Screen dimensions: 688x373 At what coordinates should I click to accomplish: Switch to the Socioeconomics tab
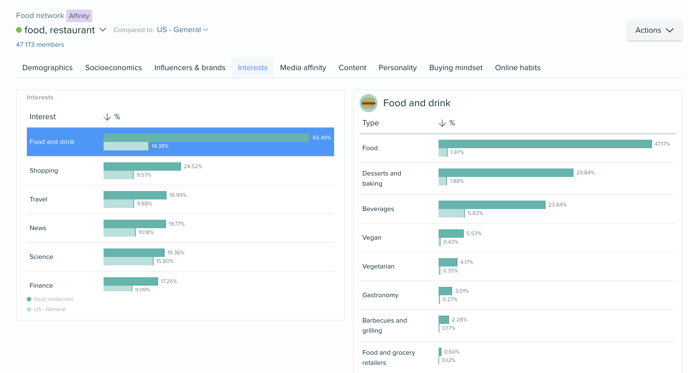(113, 68)
